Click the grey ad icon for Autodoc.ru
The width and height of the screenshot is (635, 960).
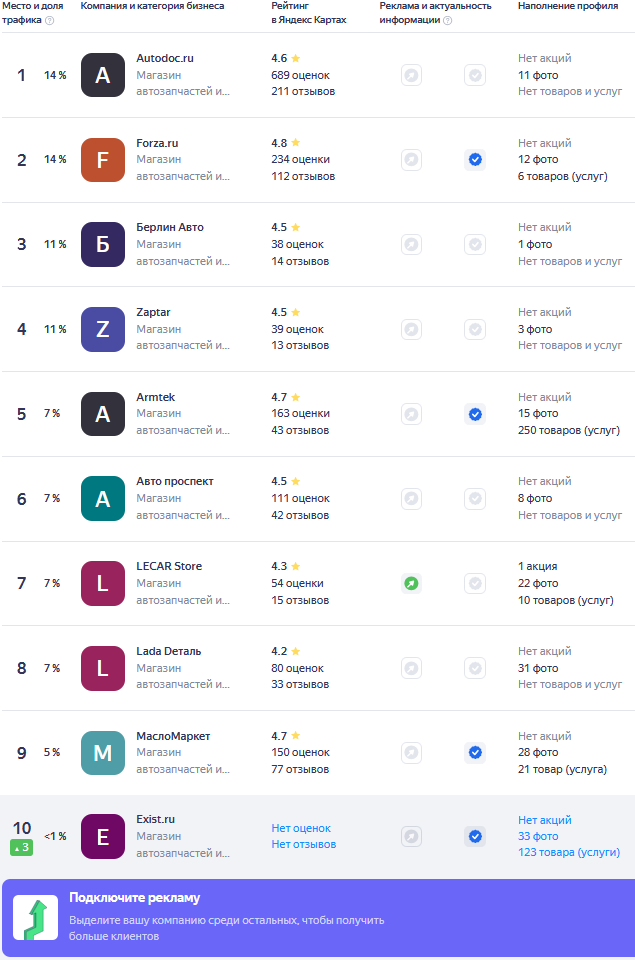[x=411, y=75]
